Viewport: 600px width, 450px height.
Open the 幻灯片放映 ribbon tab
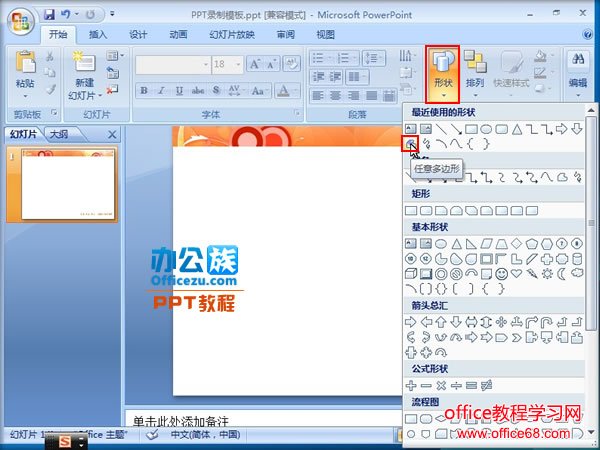[232, 34]
